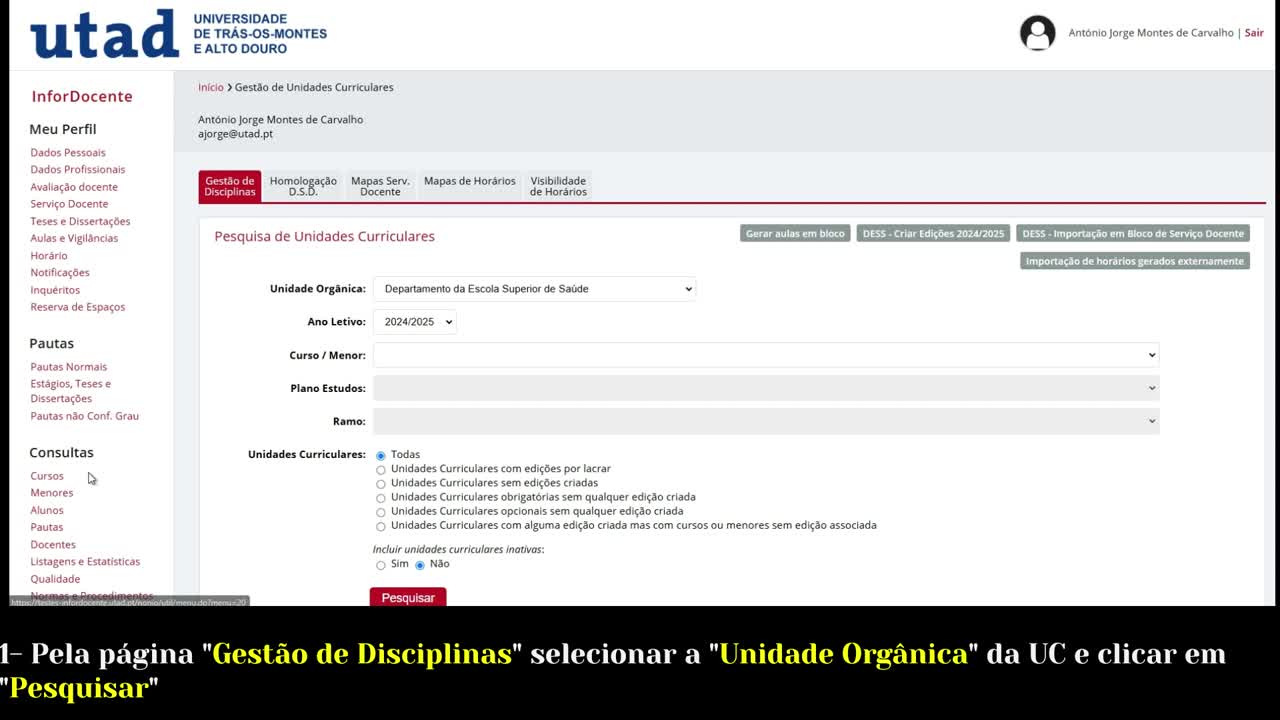Open Dados Pessoais in sidebar

[68, 153]
